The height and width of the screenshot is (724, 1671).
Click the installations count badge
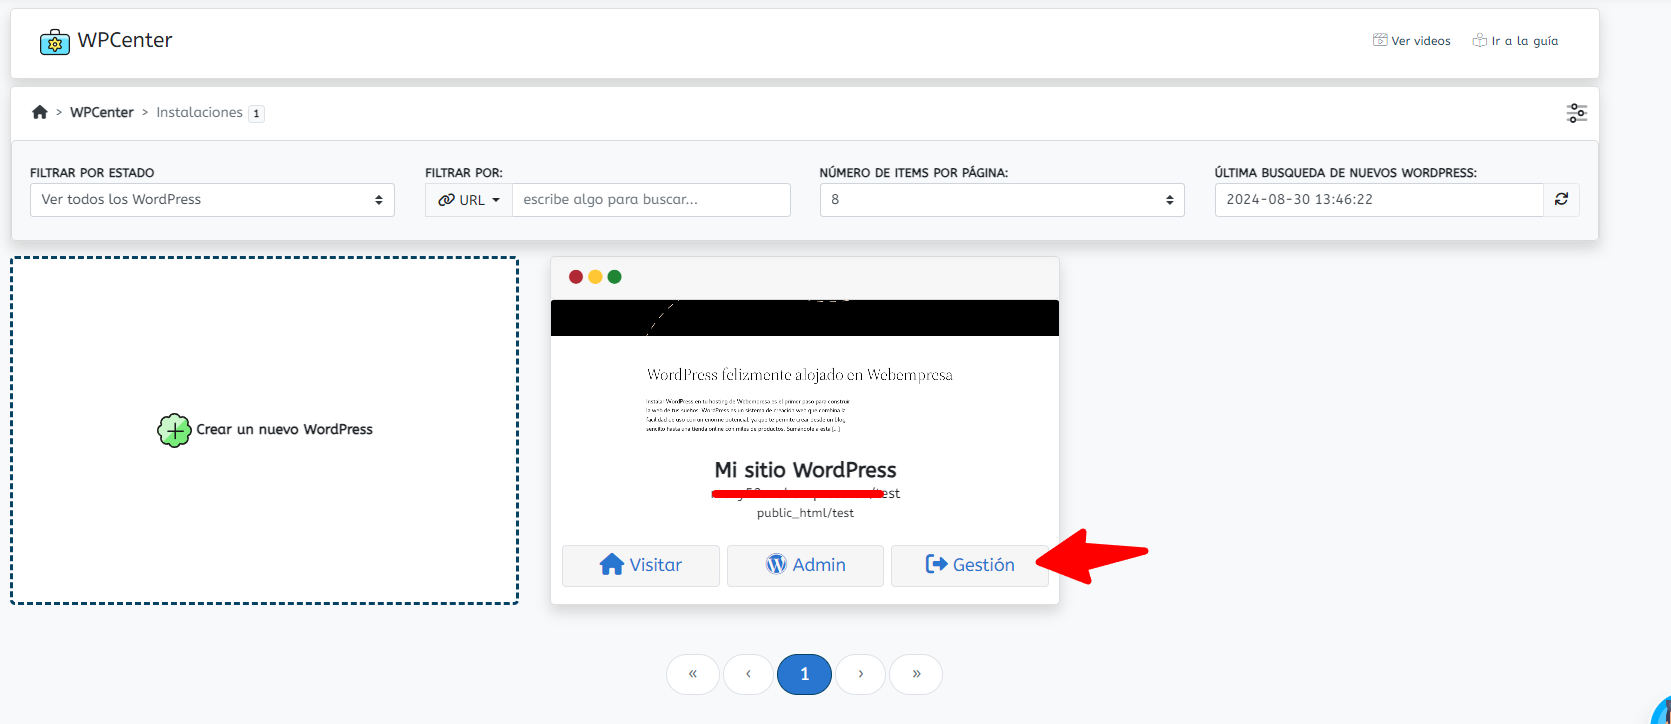click(x=256, y=113)
